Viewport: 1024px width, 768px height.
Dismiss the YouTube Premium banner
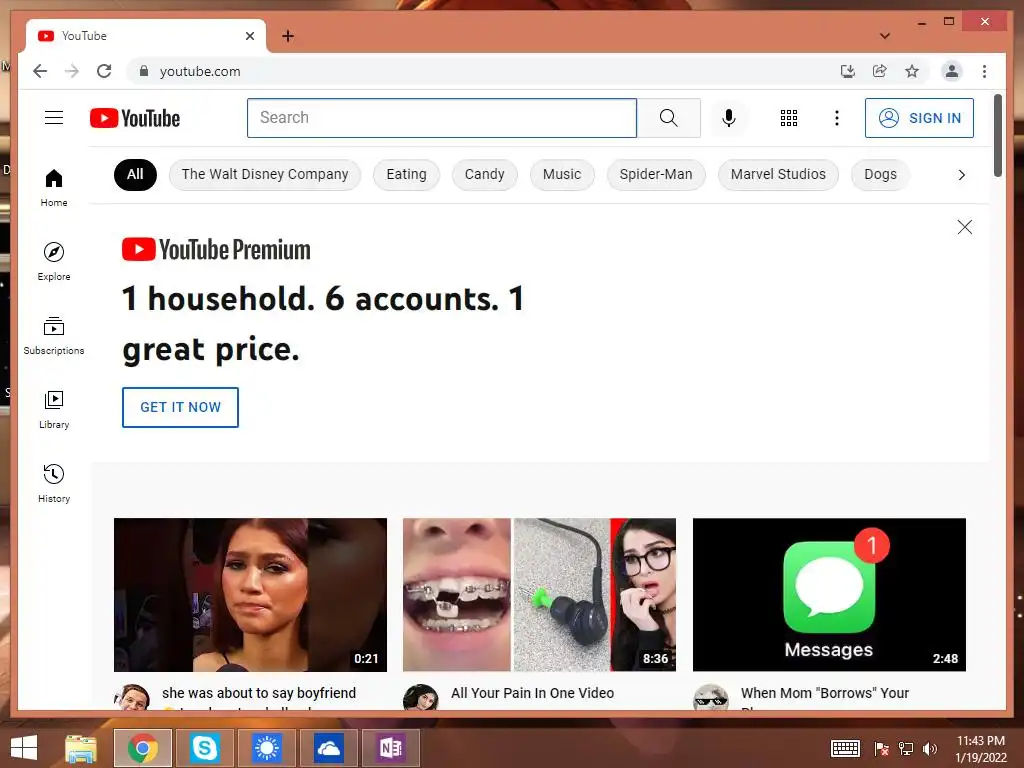[964, 227]
